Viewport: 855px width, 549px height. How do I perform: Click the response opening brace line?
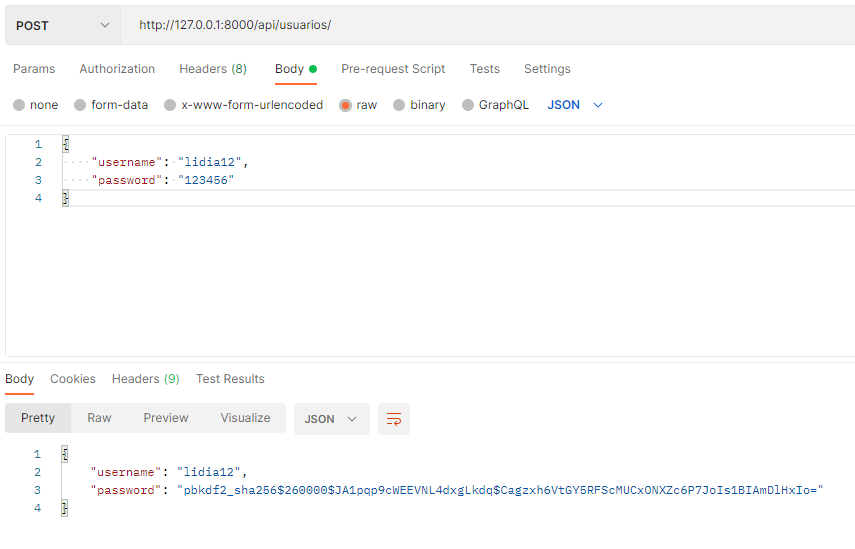(x=65, y=454)
